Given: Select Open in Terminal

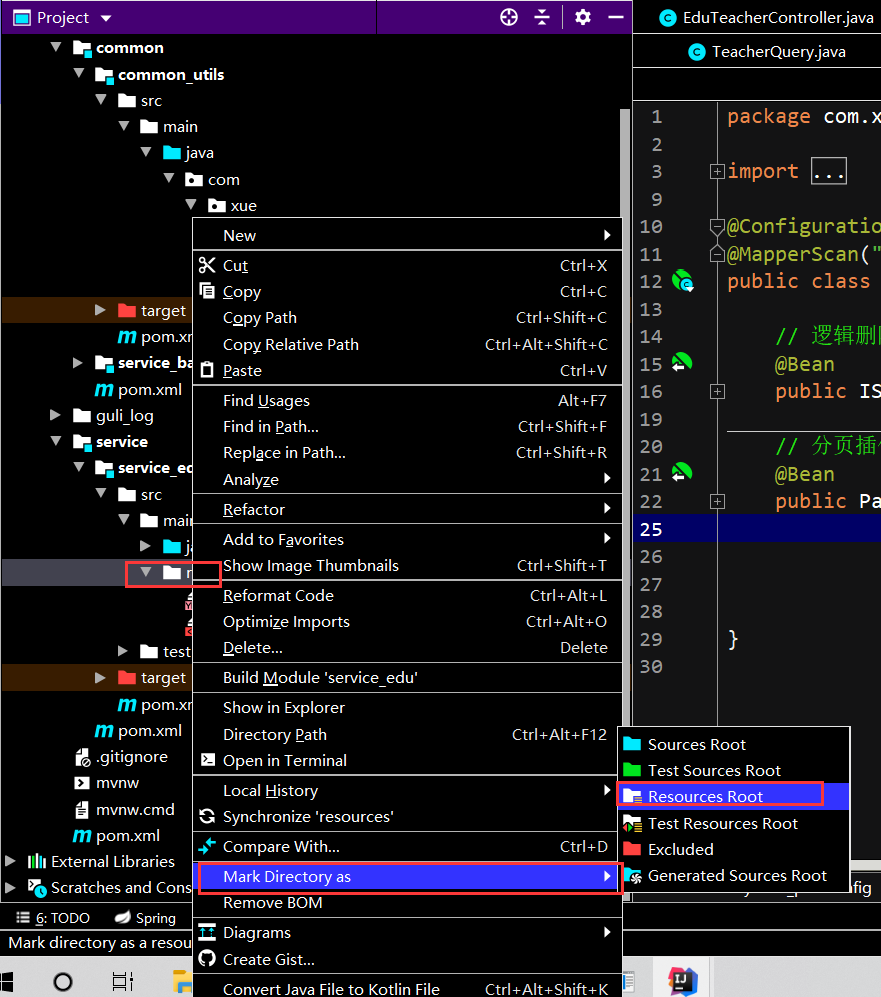Looking at the screenshot, I should (407, 760).
